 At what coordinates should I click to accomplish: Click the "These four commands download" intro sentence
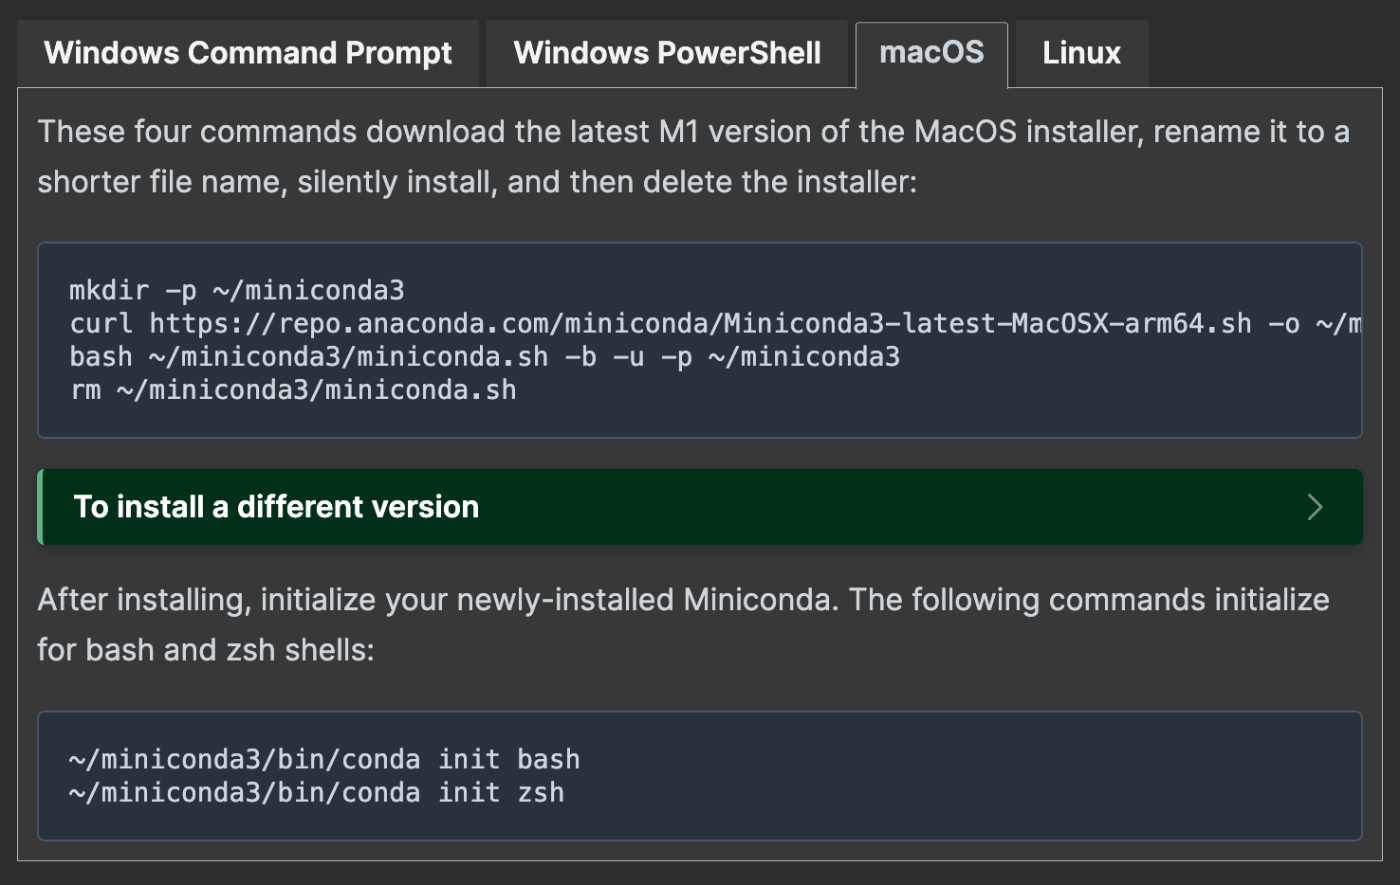click(694, 132)
